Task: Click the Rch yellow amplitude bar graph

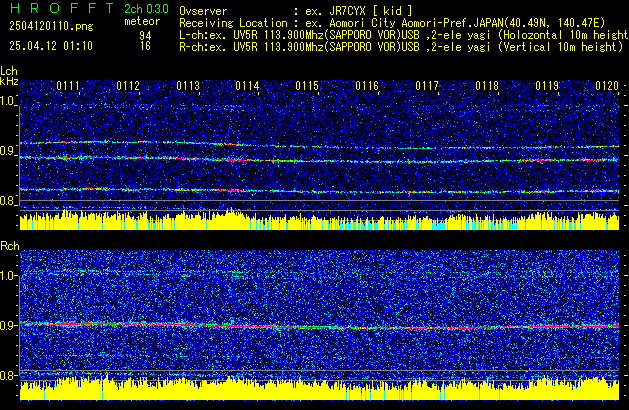Action: click(x=319, y=389)
